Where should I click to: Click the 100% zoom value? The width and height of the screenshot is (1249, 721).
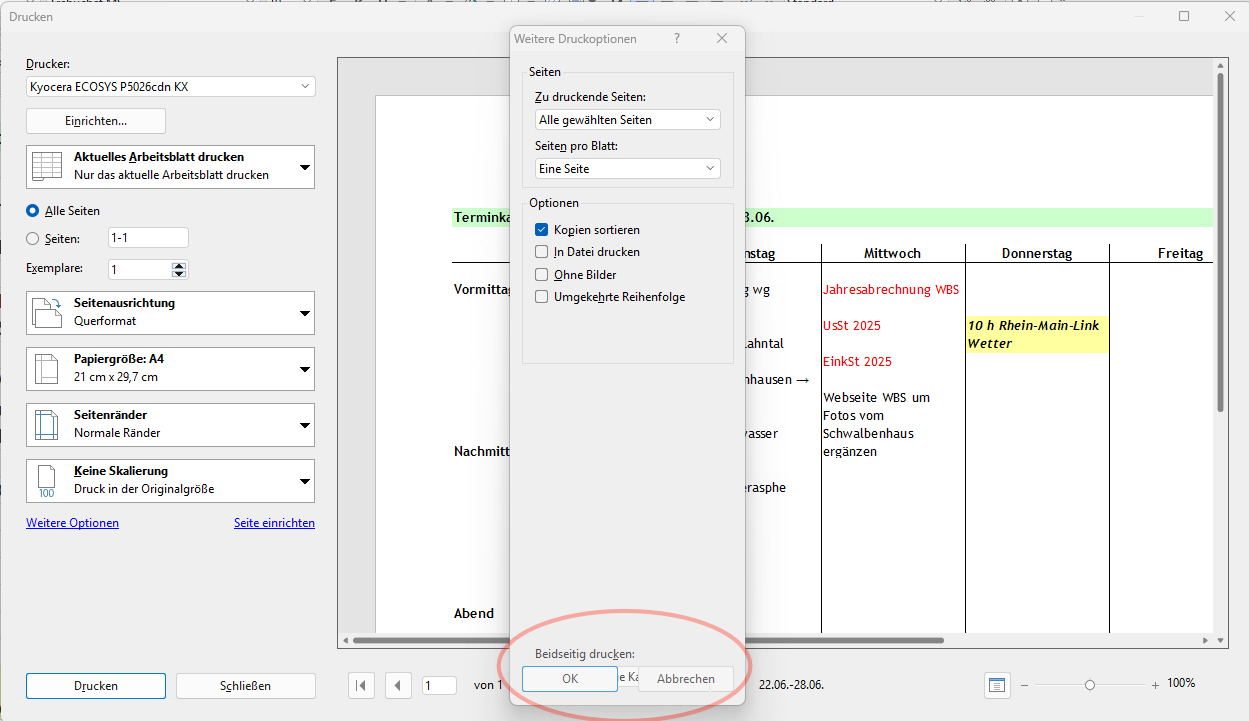[x=1181, y=683]
